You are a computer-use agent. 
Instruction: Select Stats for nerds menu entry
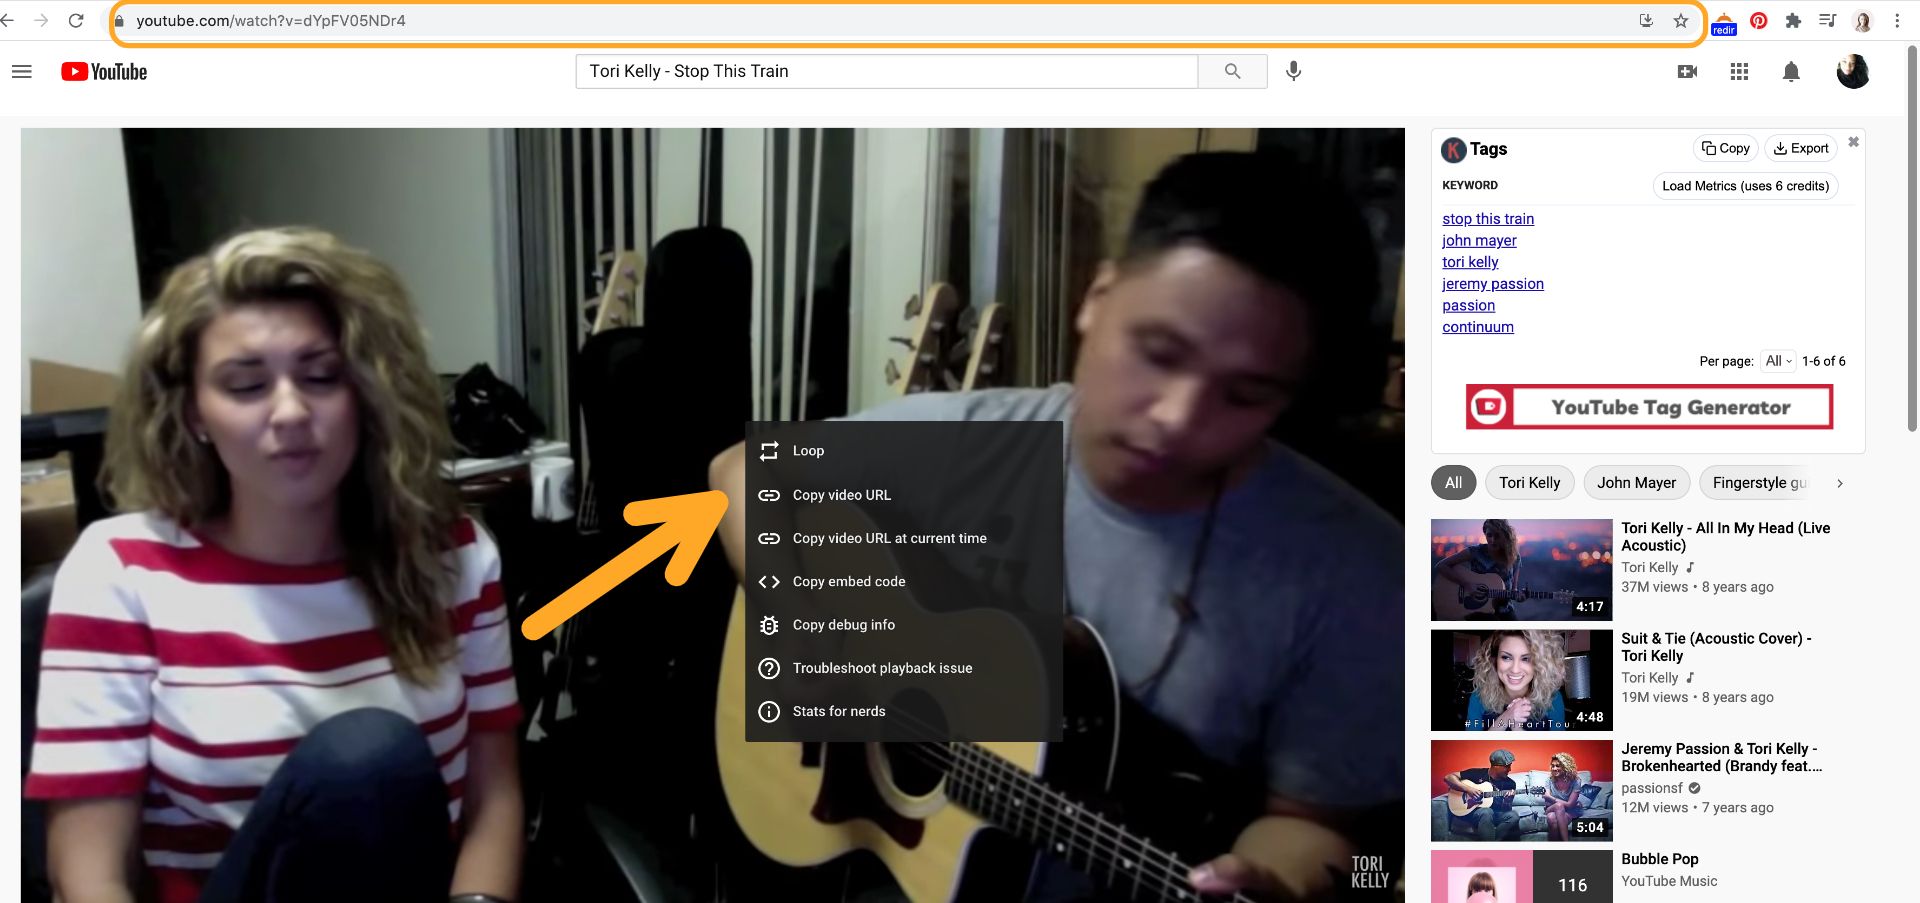click(838, 711)
